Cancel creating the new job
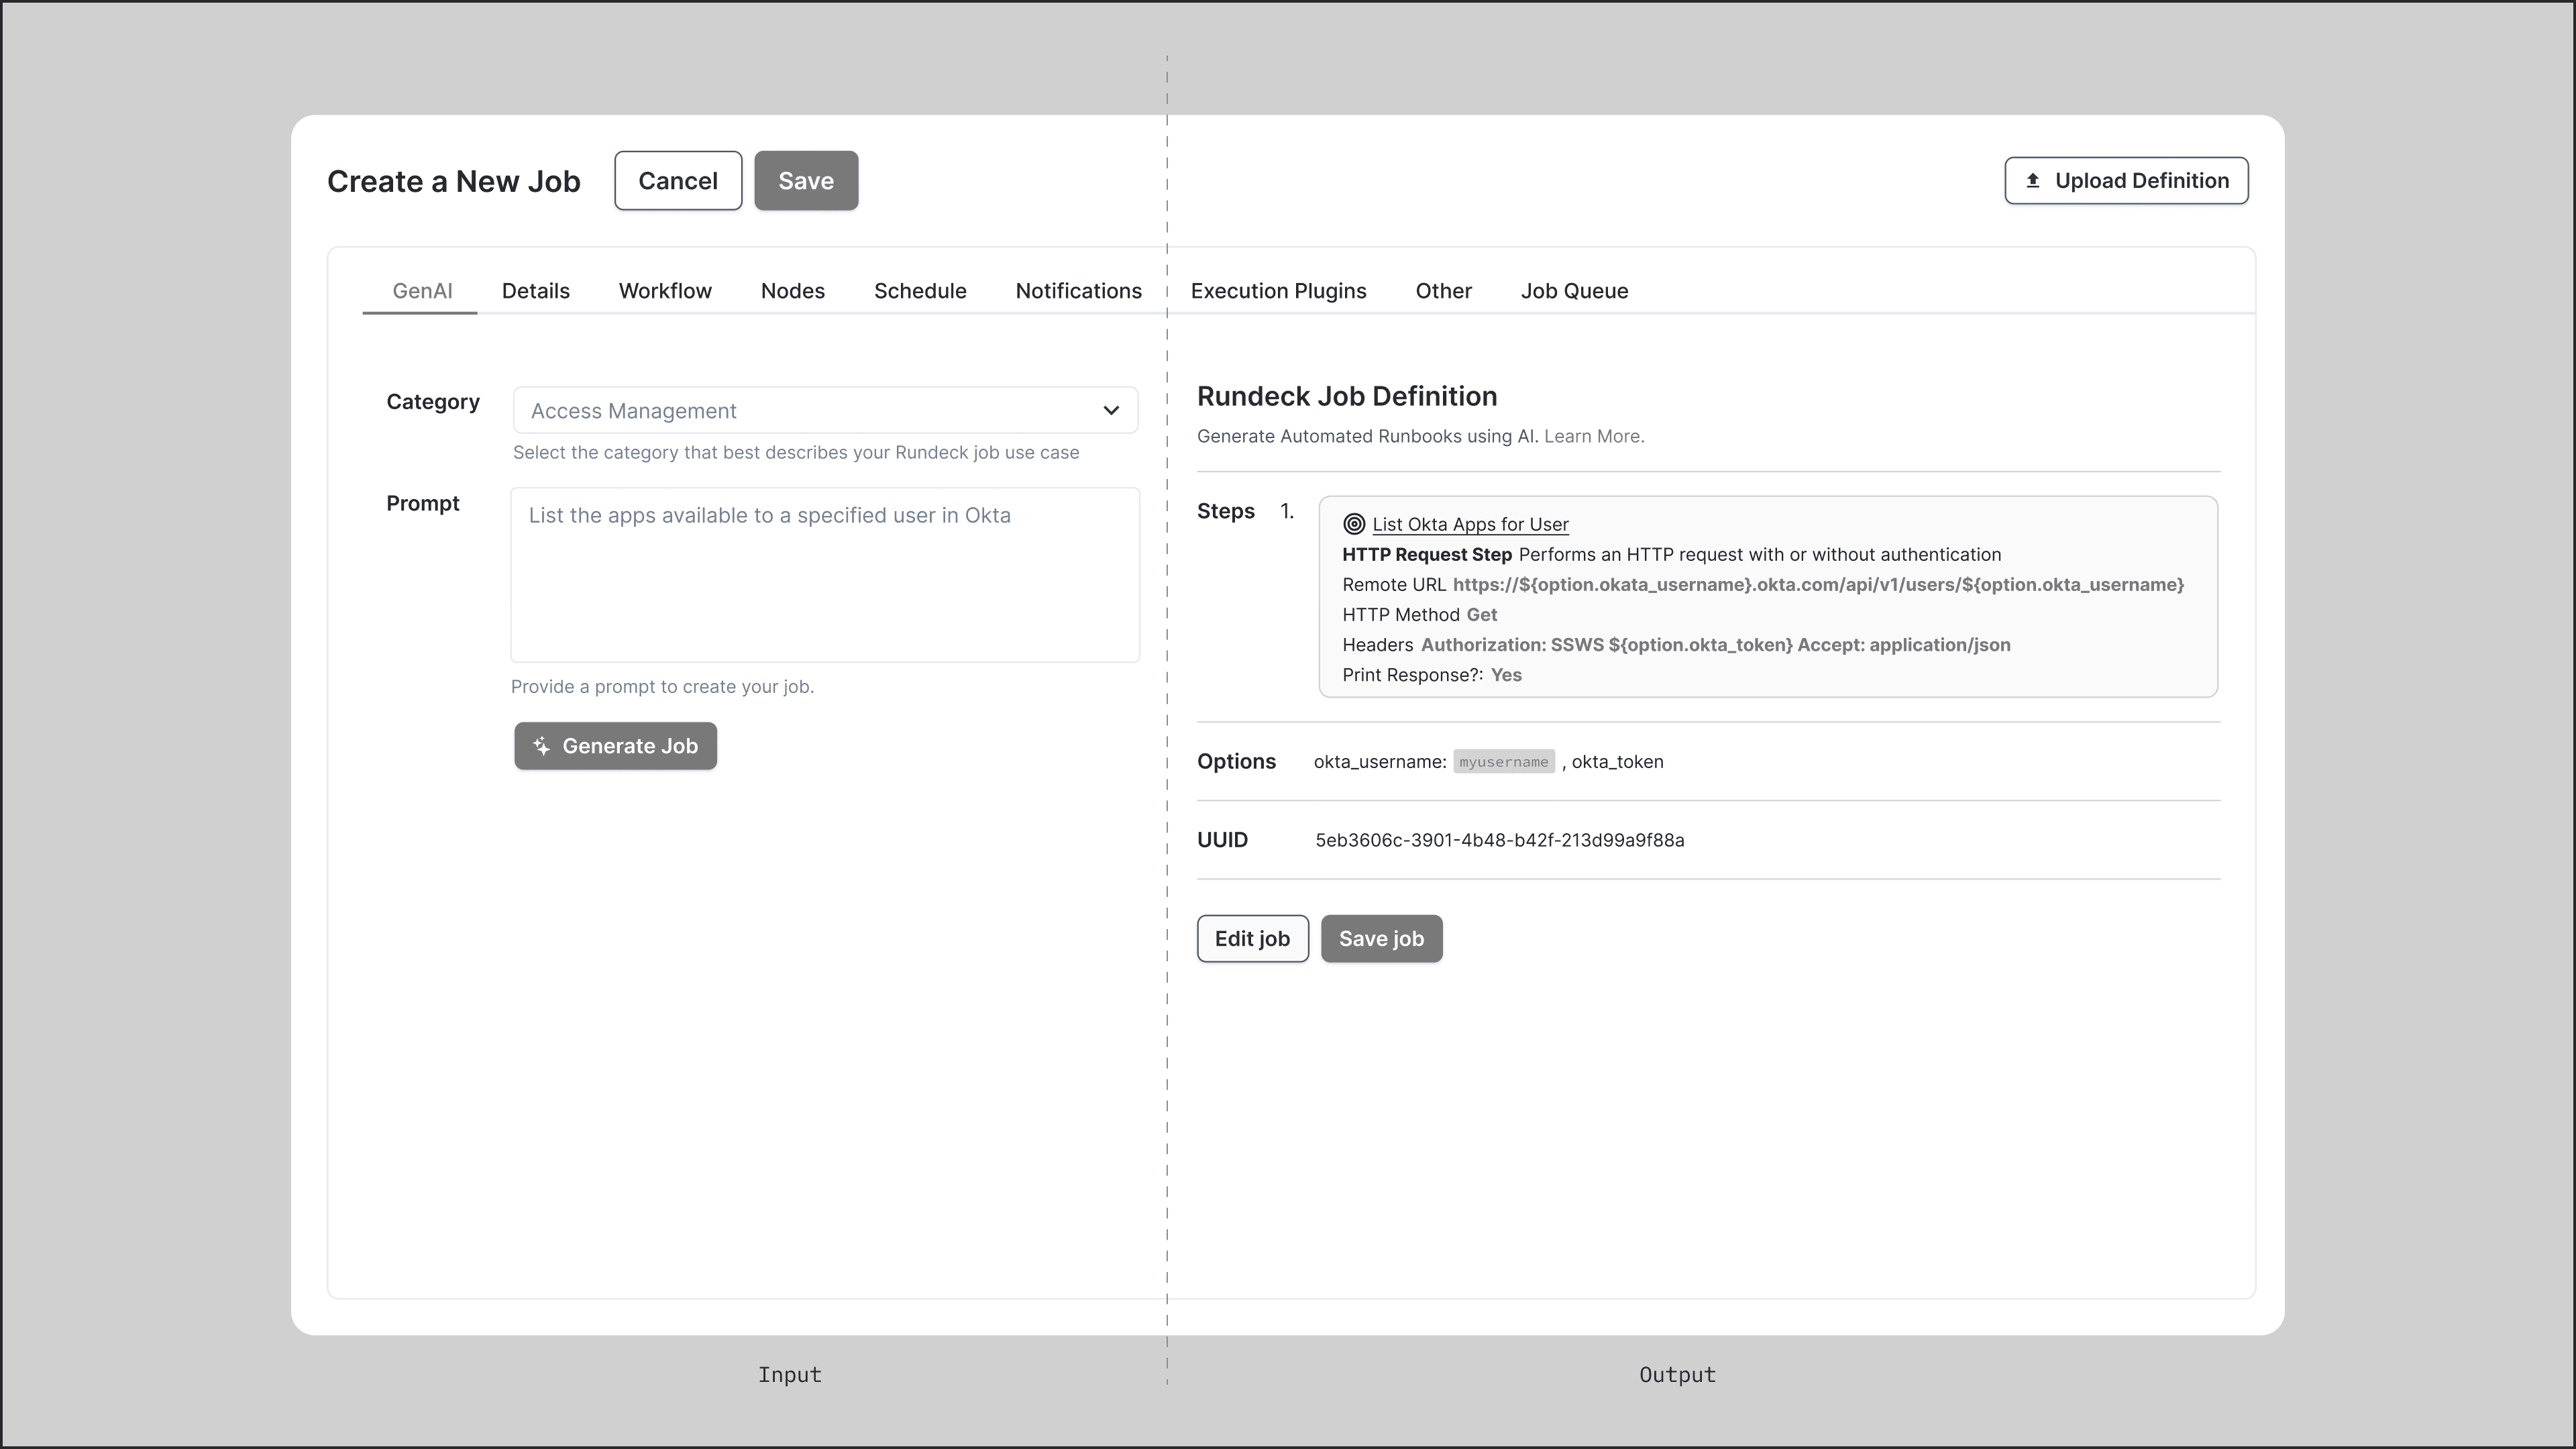The width and height of the screenshot is (2576, 1449). tap(677, 180)
